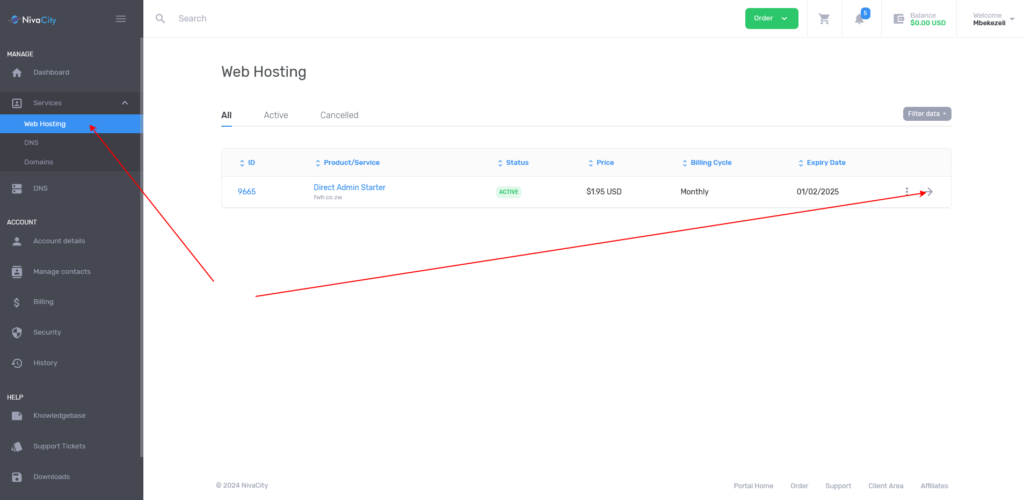Viewport: 1024px width, 500px height.
Task: Click the Client Area footer link
Action: tap(886, 486)
